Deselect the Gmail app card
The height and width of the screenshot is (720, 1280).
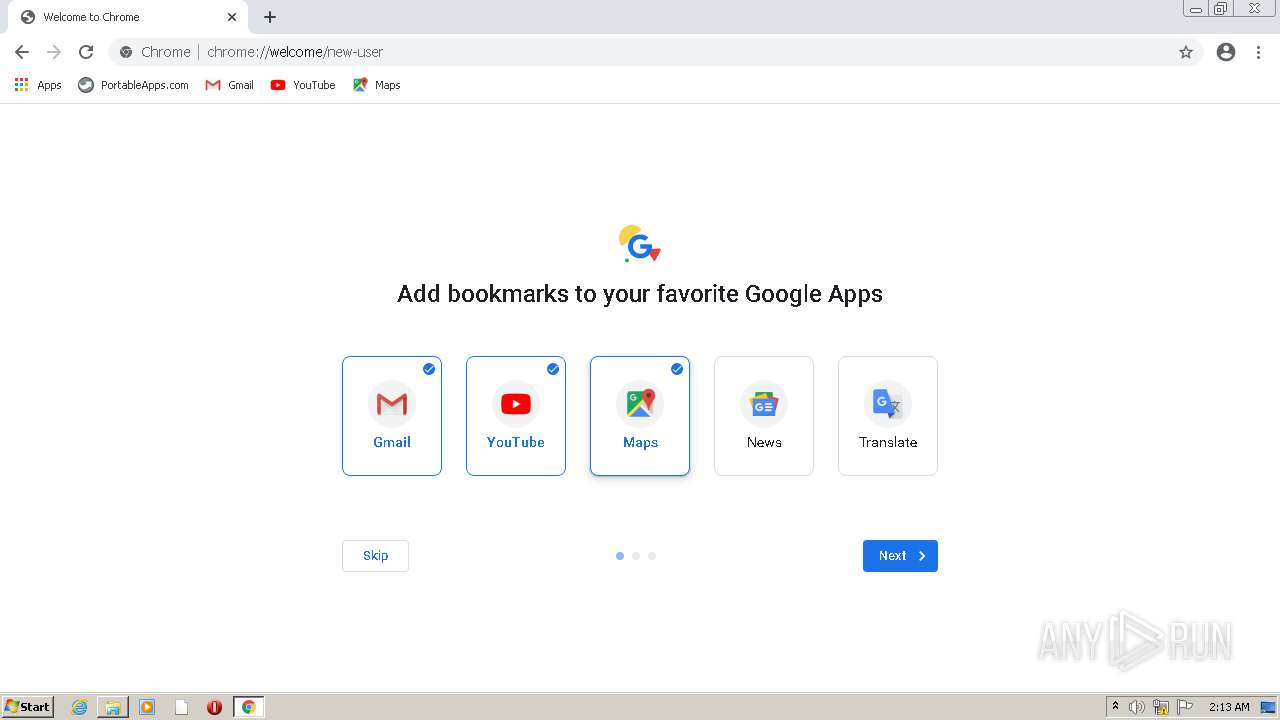pos(392,416)
